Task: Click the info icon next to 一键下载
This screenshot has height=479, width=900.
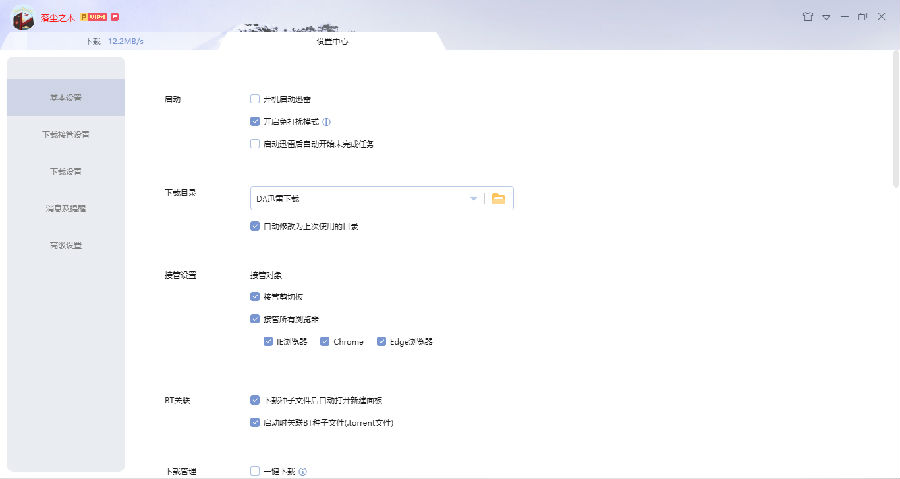Action: point(302,472)
